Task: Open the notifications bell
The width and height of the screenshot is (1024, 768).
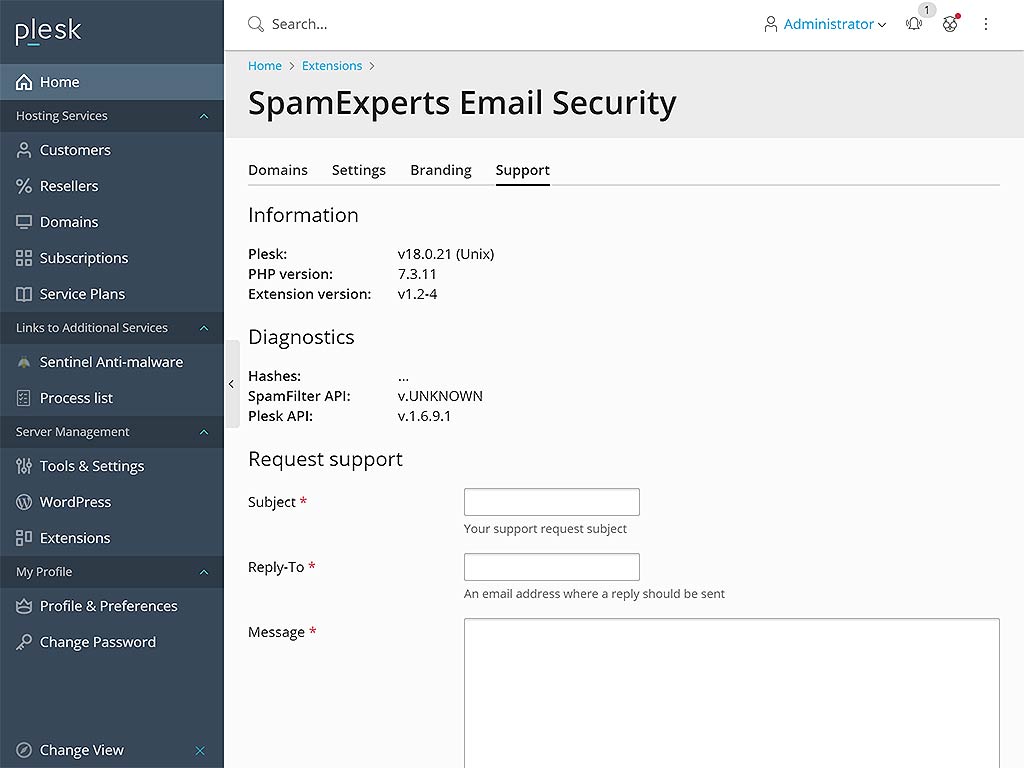Action: click(913, 24)
